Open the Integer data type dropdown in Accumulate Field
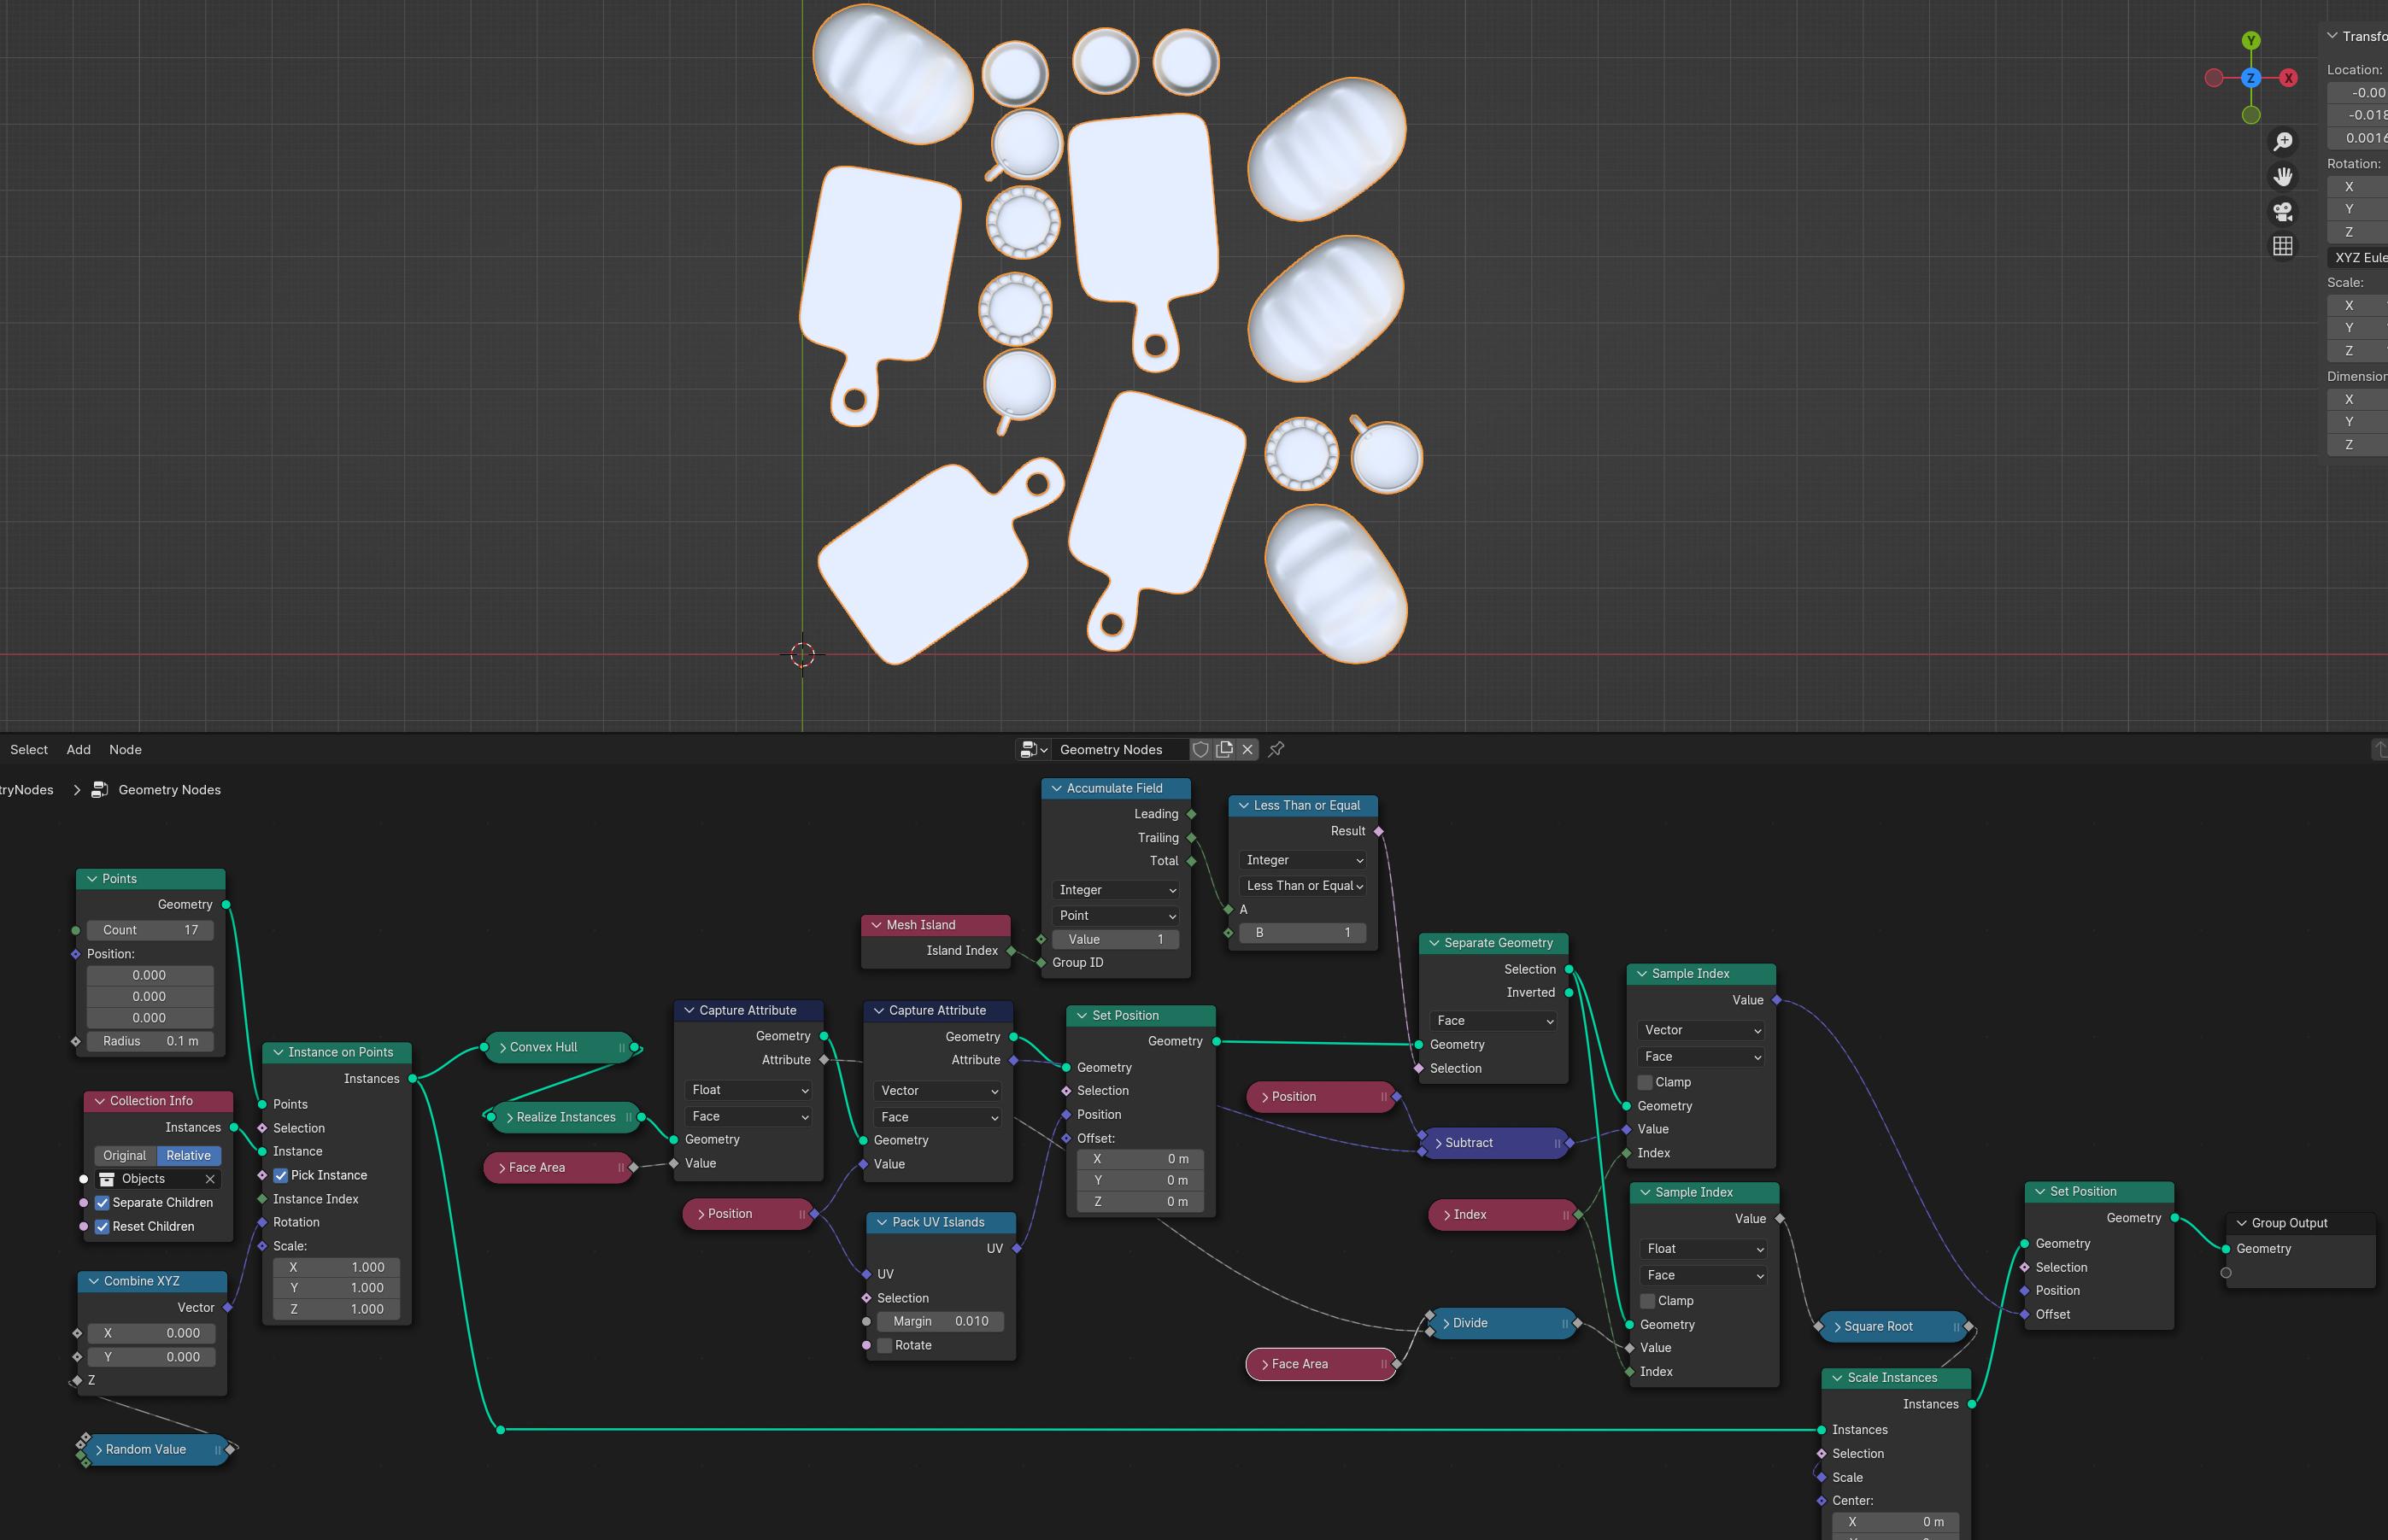2388x1540 pixels. point(1116,890)
